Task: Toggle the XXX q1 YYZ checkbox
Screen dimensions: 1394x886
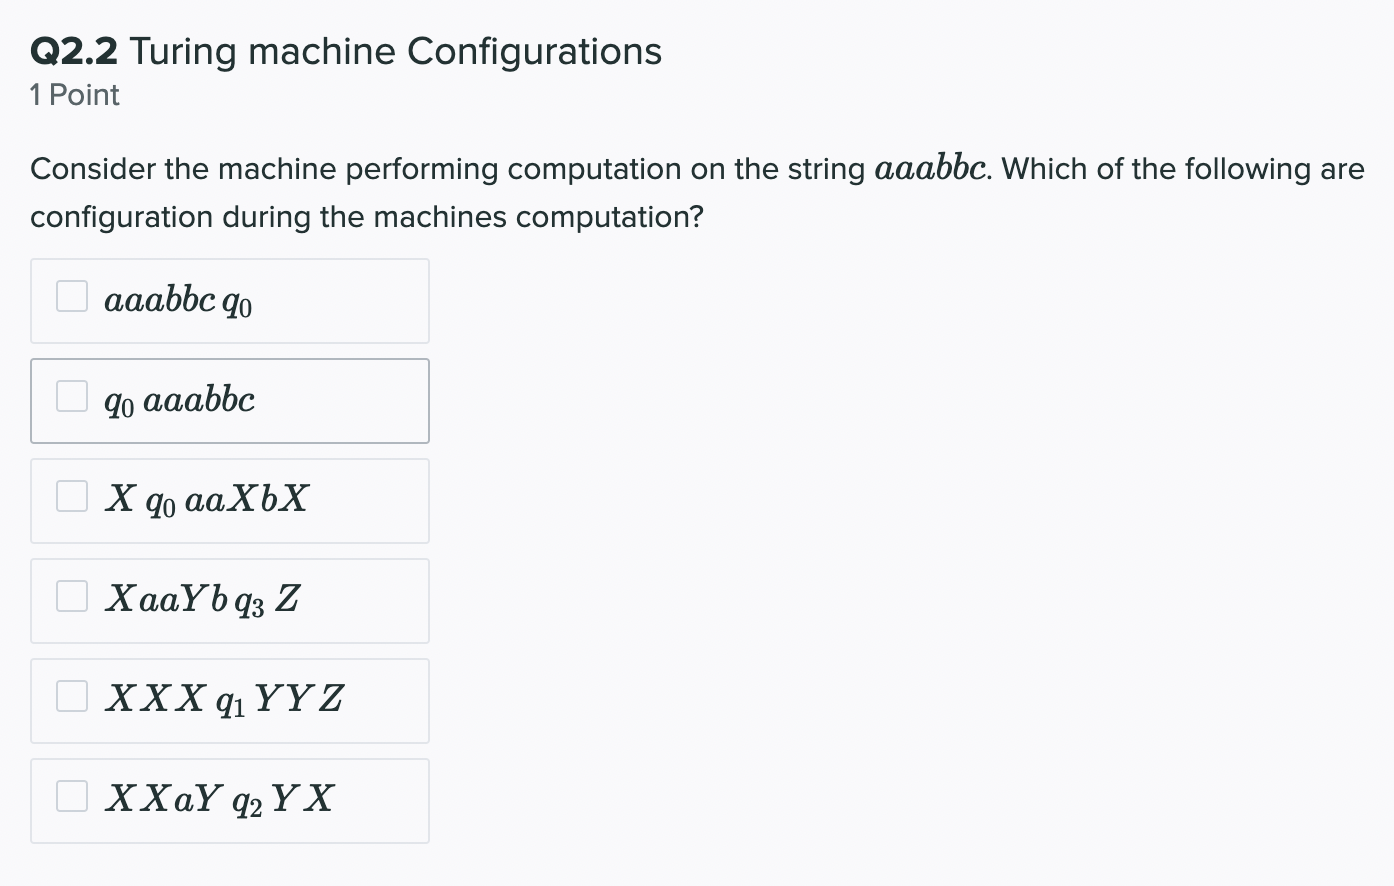Action: [72, 696]
